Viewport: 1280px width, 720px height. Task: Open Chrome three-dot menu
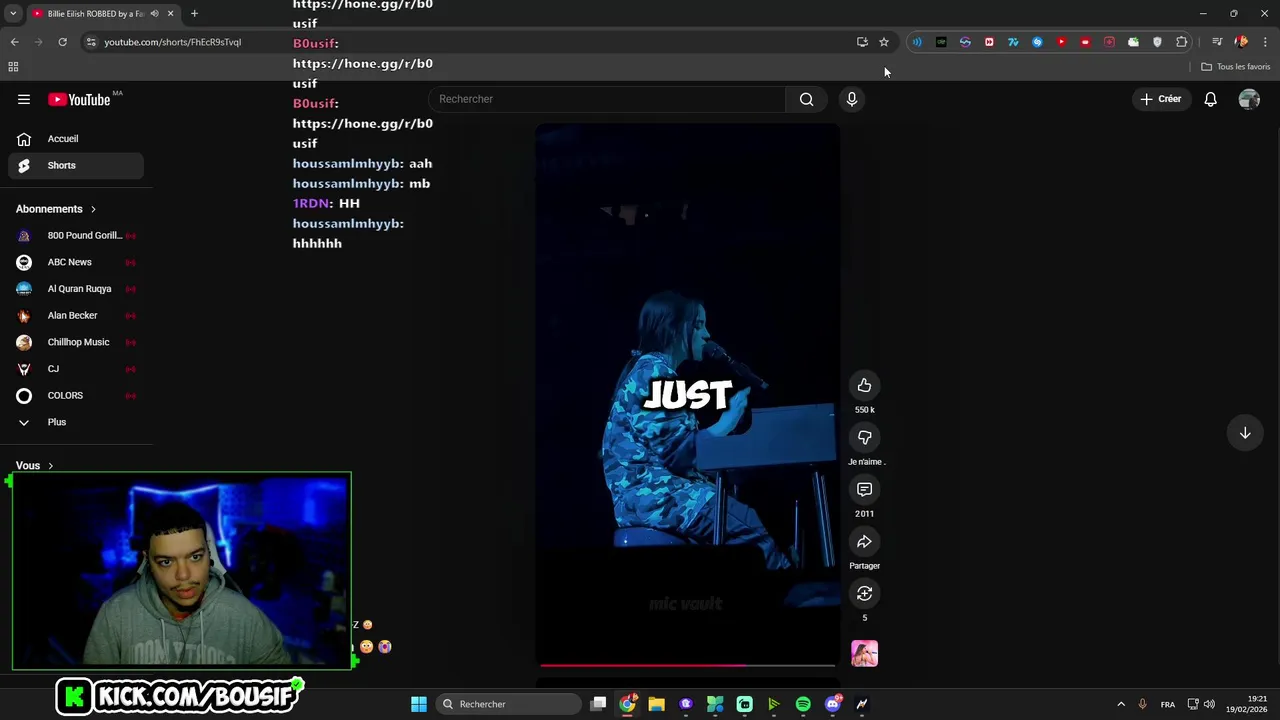click(x=1265, y=42)
